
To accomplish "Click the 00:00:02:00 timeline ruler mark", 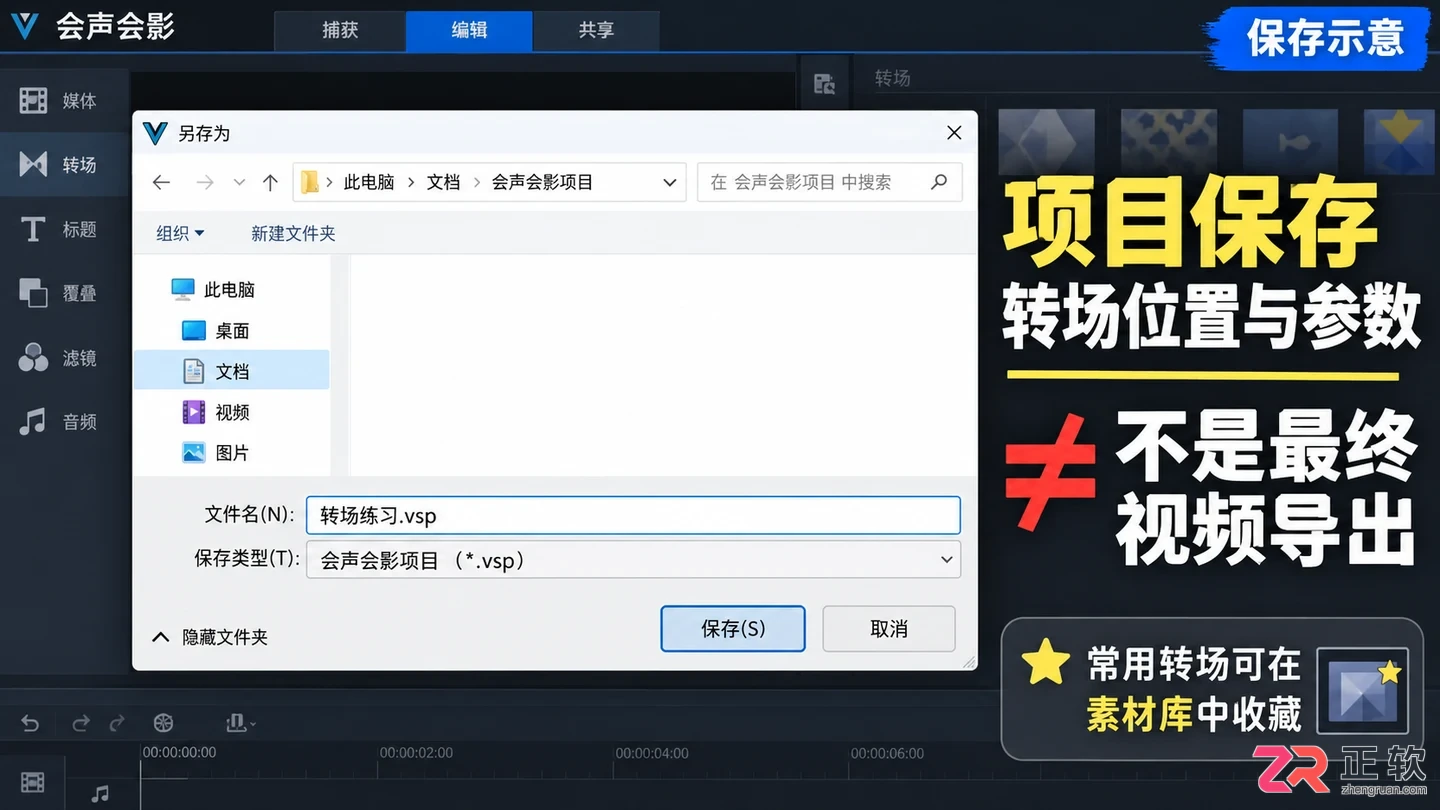I will 416,752.
